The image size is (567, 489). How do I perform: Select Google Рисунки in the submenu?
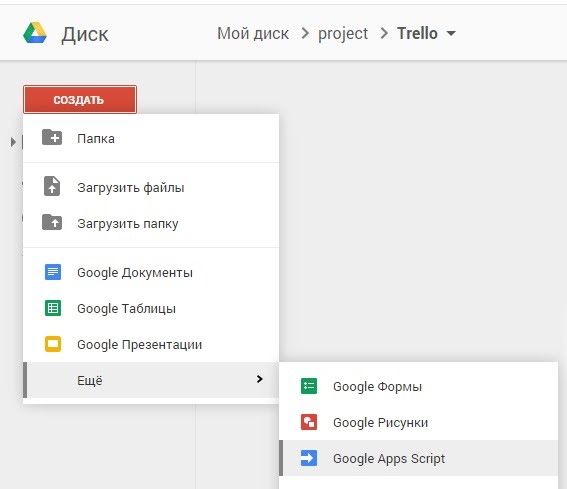pyautogui.click(x=419, y=422)
